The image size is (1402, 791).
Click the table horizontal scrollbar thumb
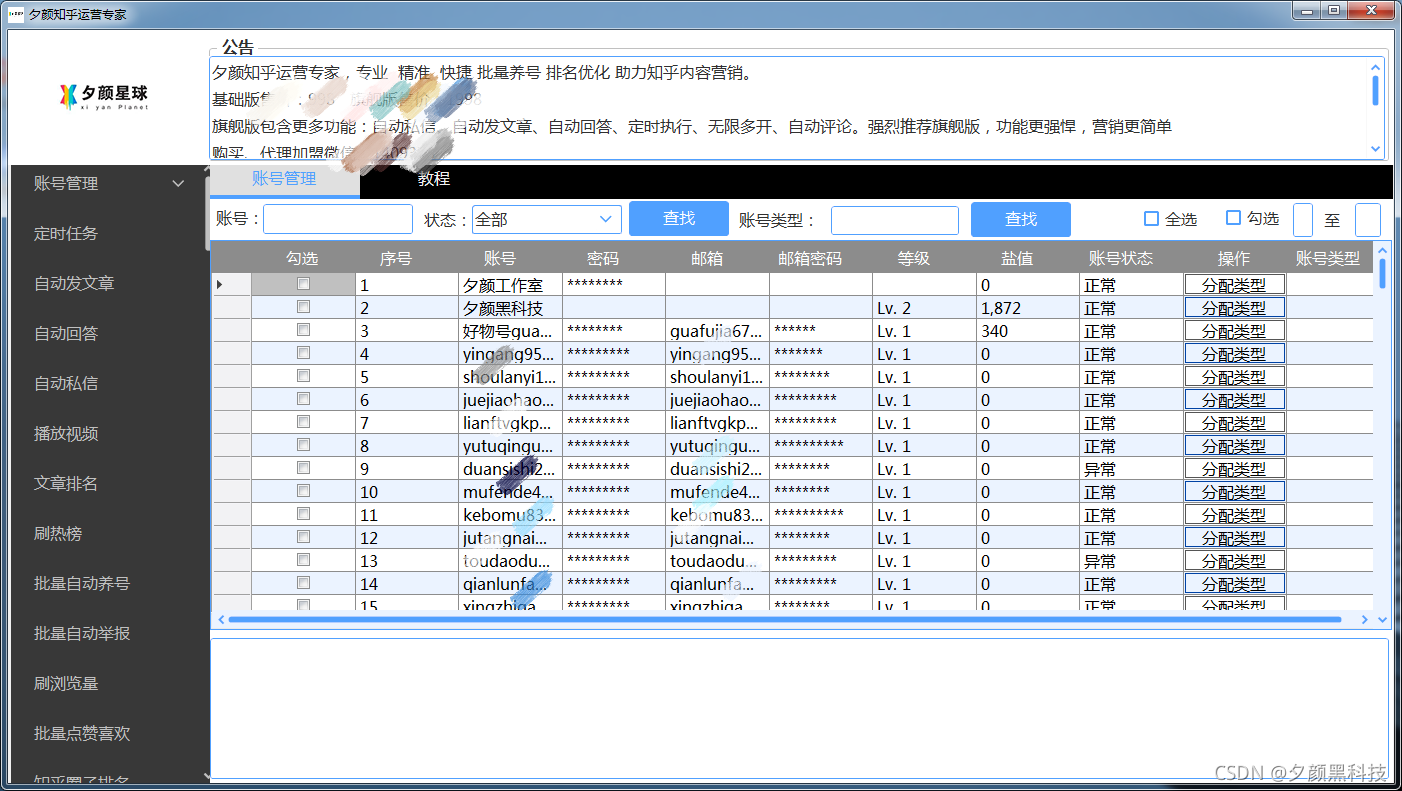coord(785,620)
